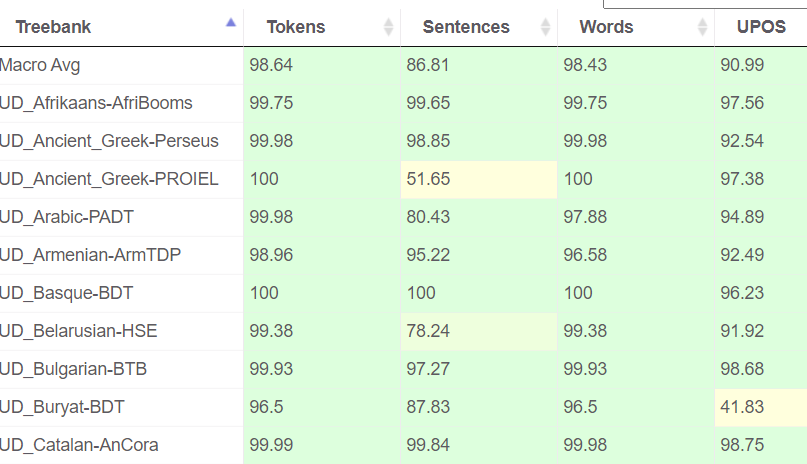
Task: Click PROIEL UPOS value 97.38
Action: point(742,179)
